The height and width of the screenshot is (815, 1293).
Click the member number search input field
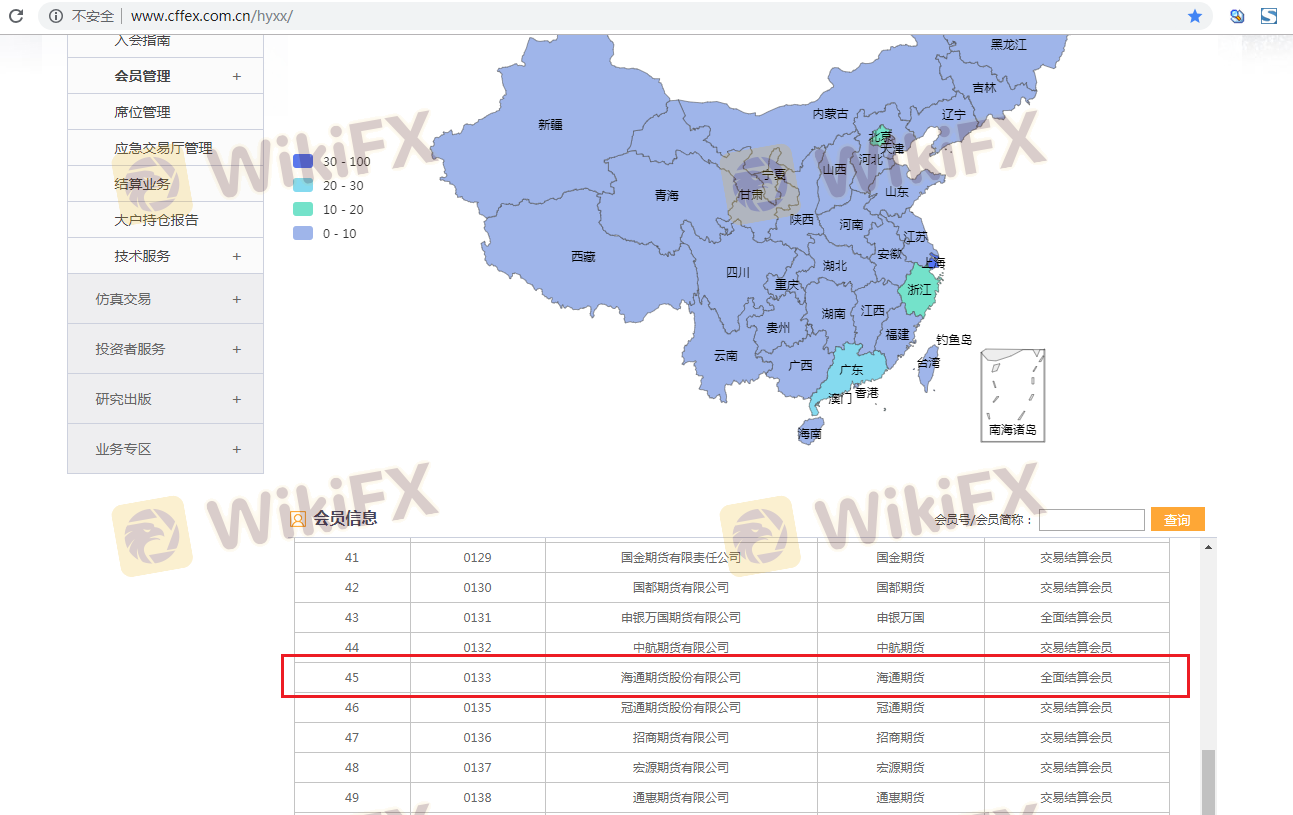click(1091, 520)
